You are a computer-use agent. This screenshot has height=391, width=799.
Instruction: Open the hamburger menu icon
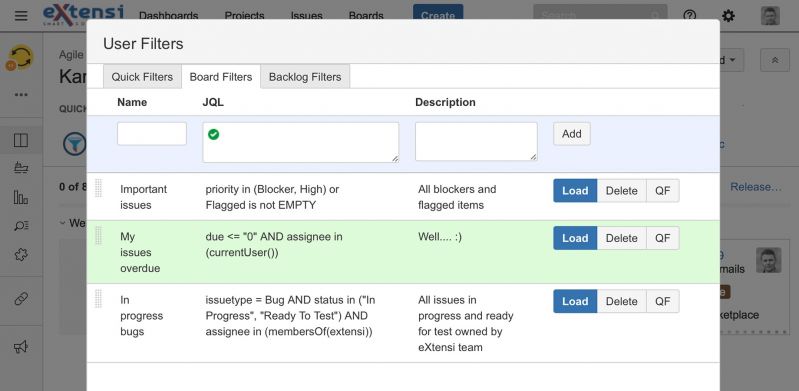[x=21, y=16]
